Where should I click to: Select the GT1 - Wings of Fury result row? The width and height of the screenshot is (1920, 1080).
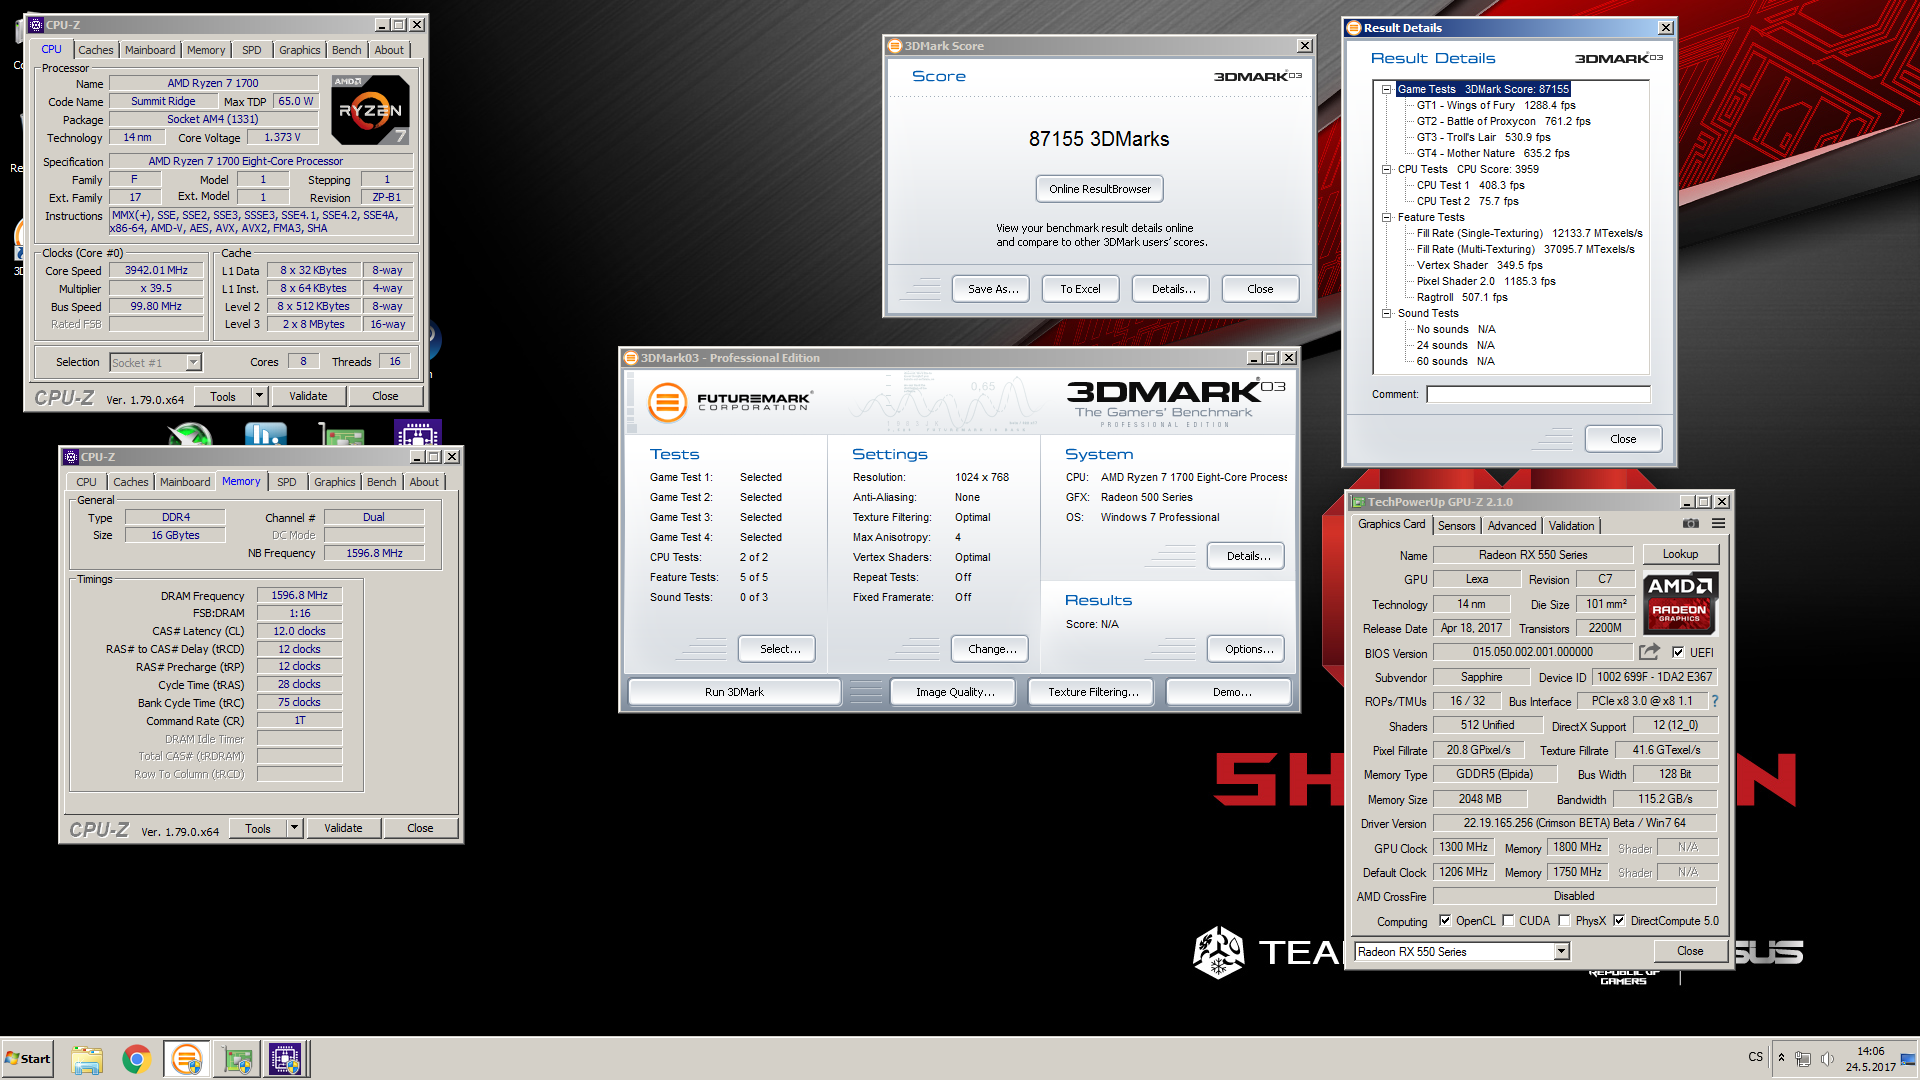pos(1495,106)
